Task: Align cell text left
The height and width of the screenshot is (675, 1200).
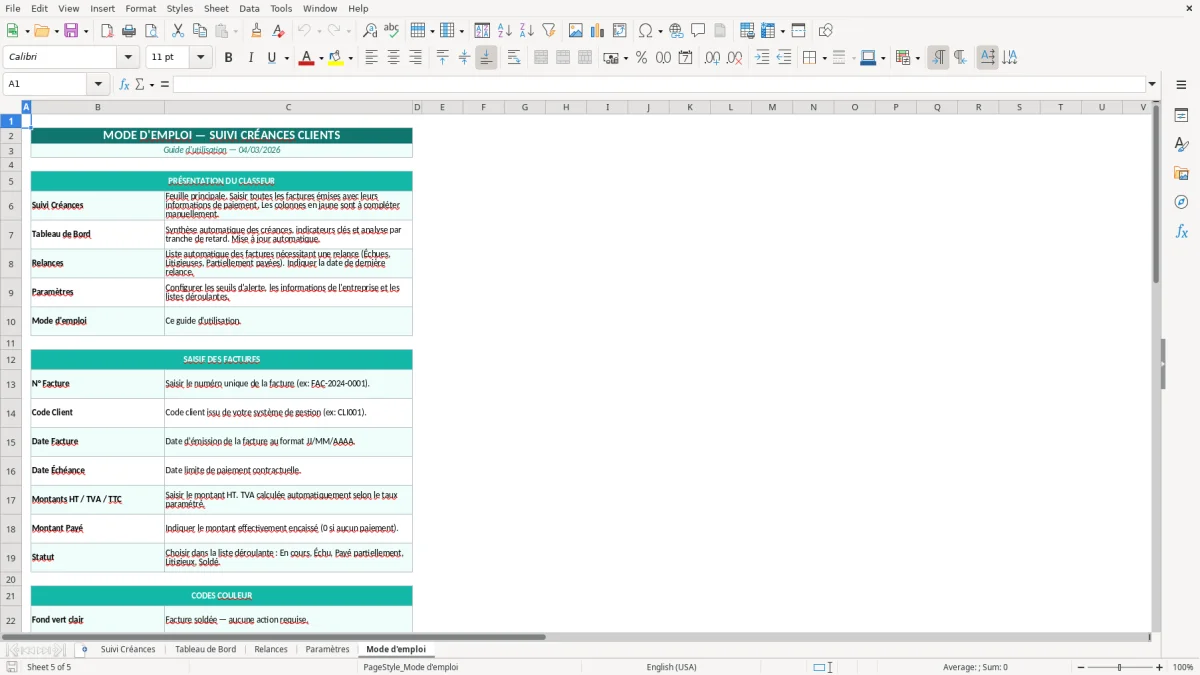Action: pos(371,58)
